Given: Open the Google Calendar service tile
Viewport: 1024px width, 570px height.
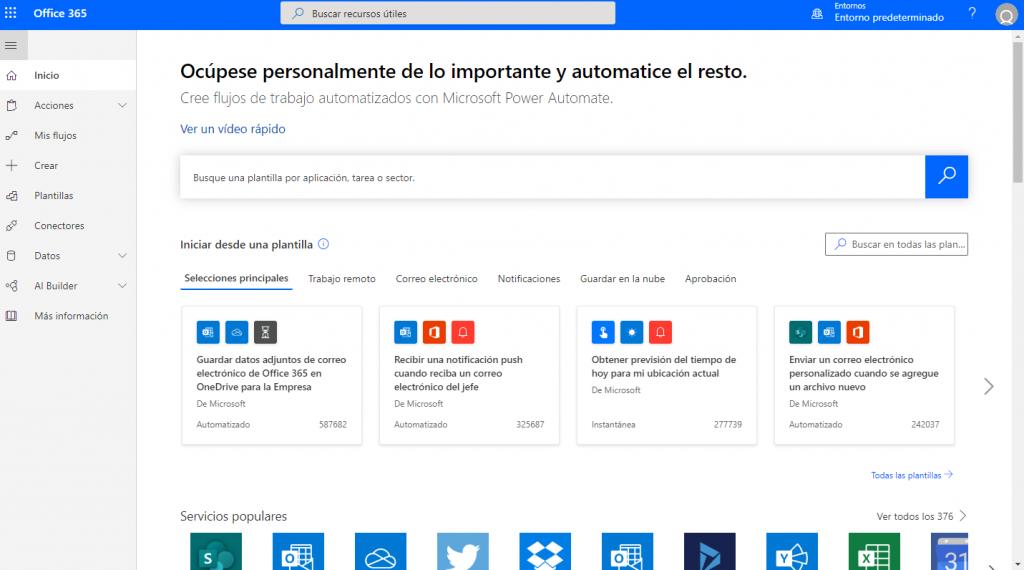Looking at the screenshot, I should tap(950, 551).
